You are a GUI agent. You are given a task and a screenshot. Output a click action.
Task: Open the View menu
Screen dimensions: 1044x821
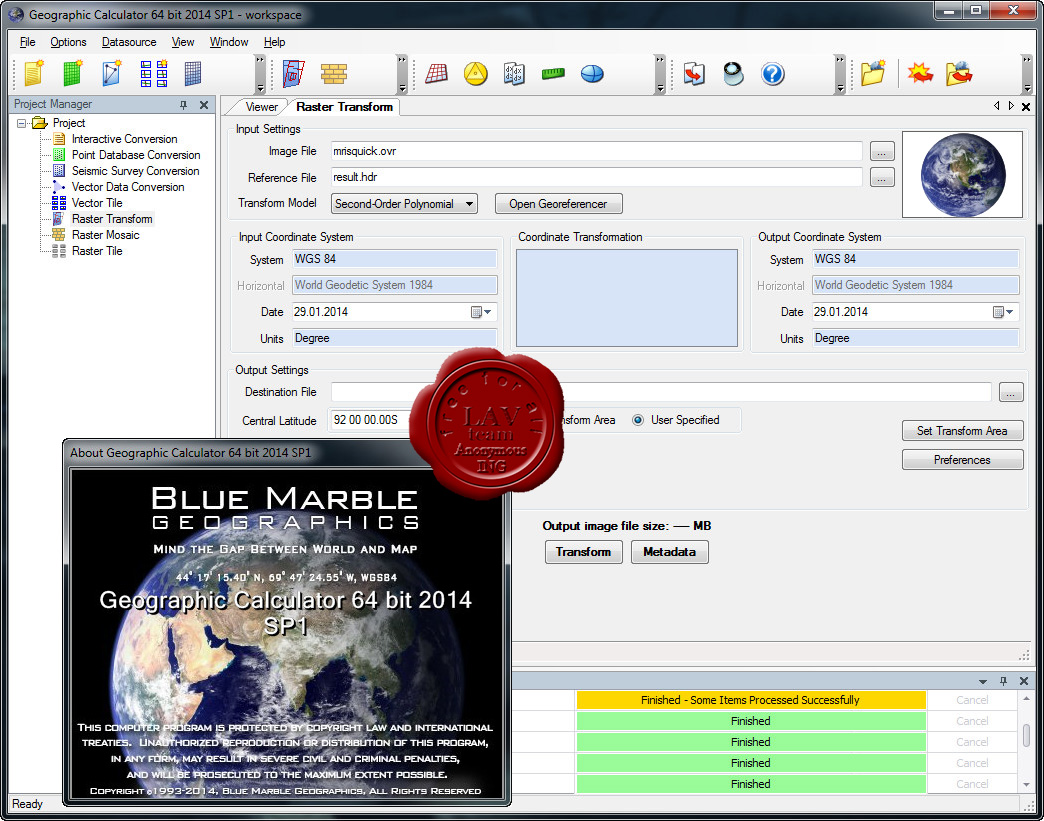point(182,42)
